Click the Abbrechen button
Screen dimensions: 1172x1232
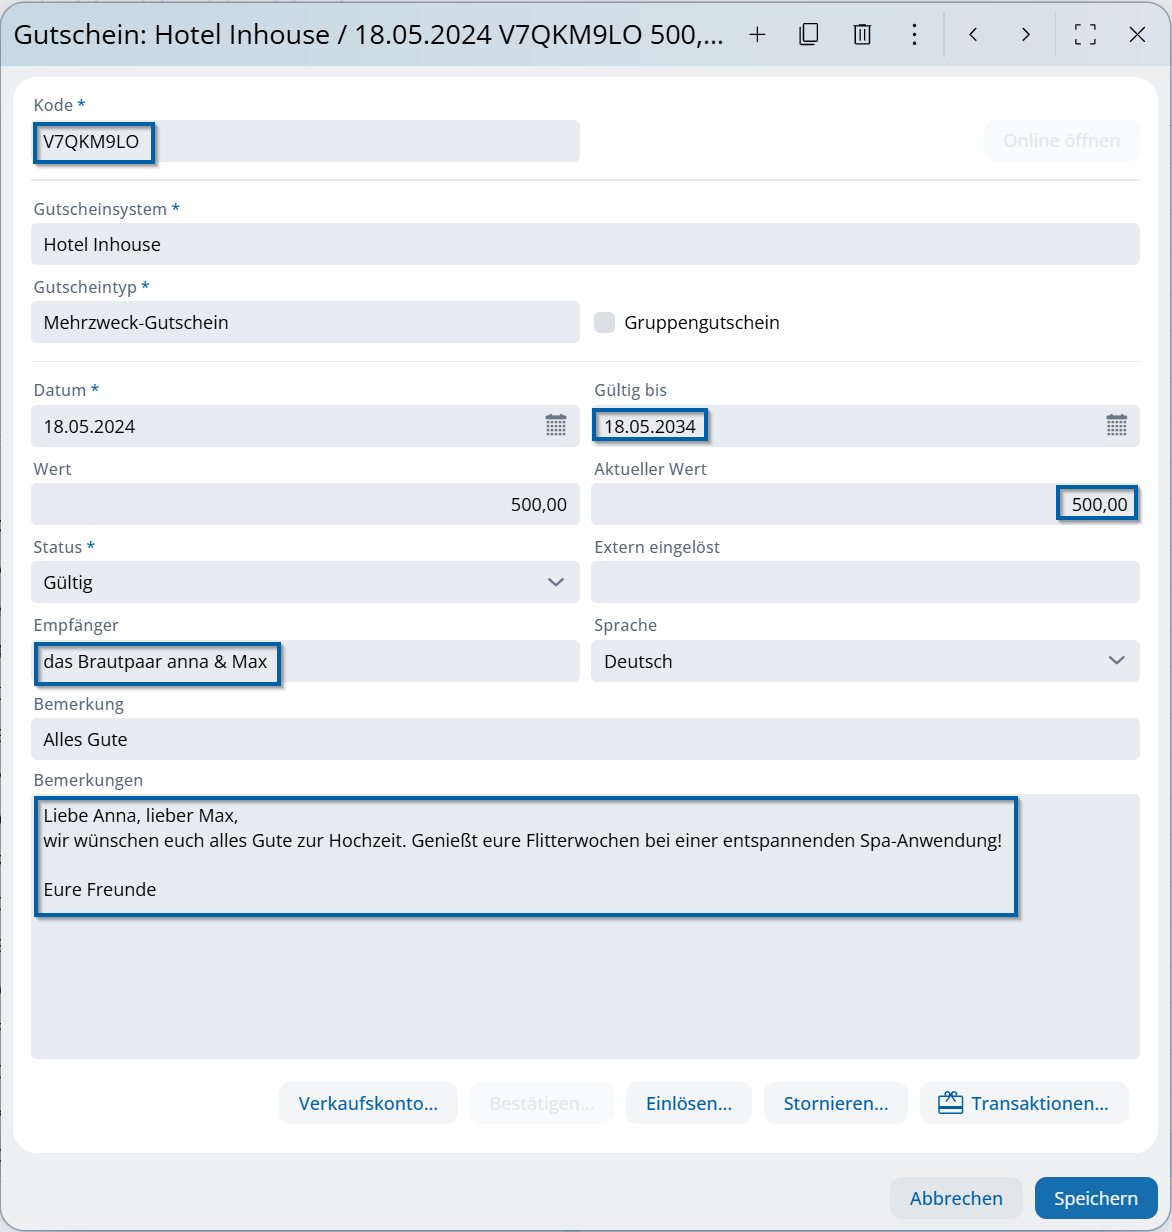[955, 1198]
